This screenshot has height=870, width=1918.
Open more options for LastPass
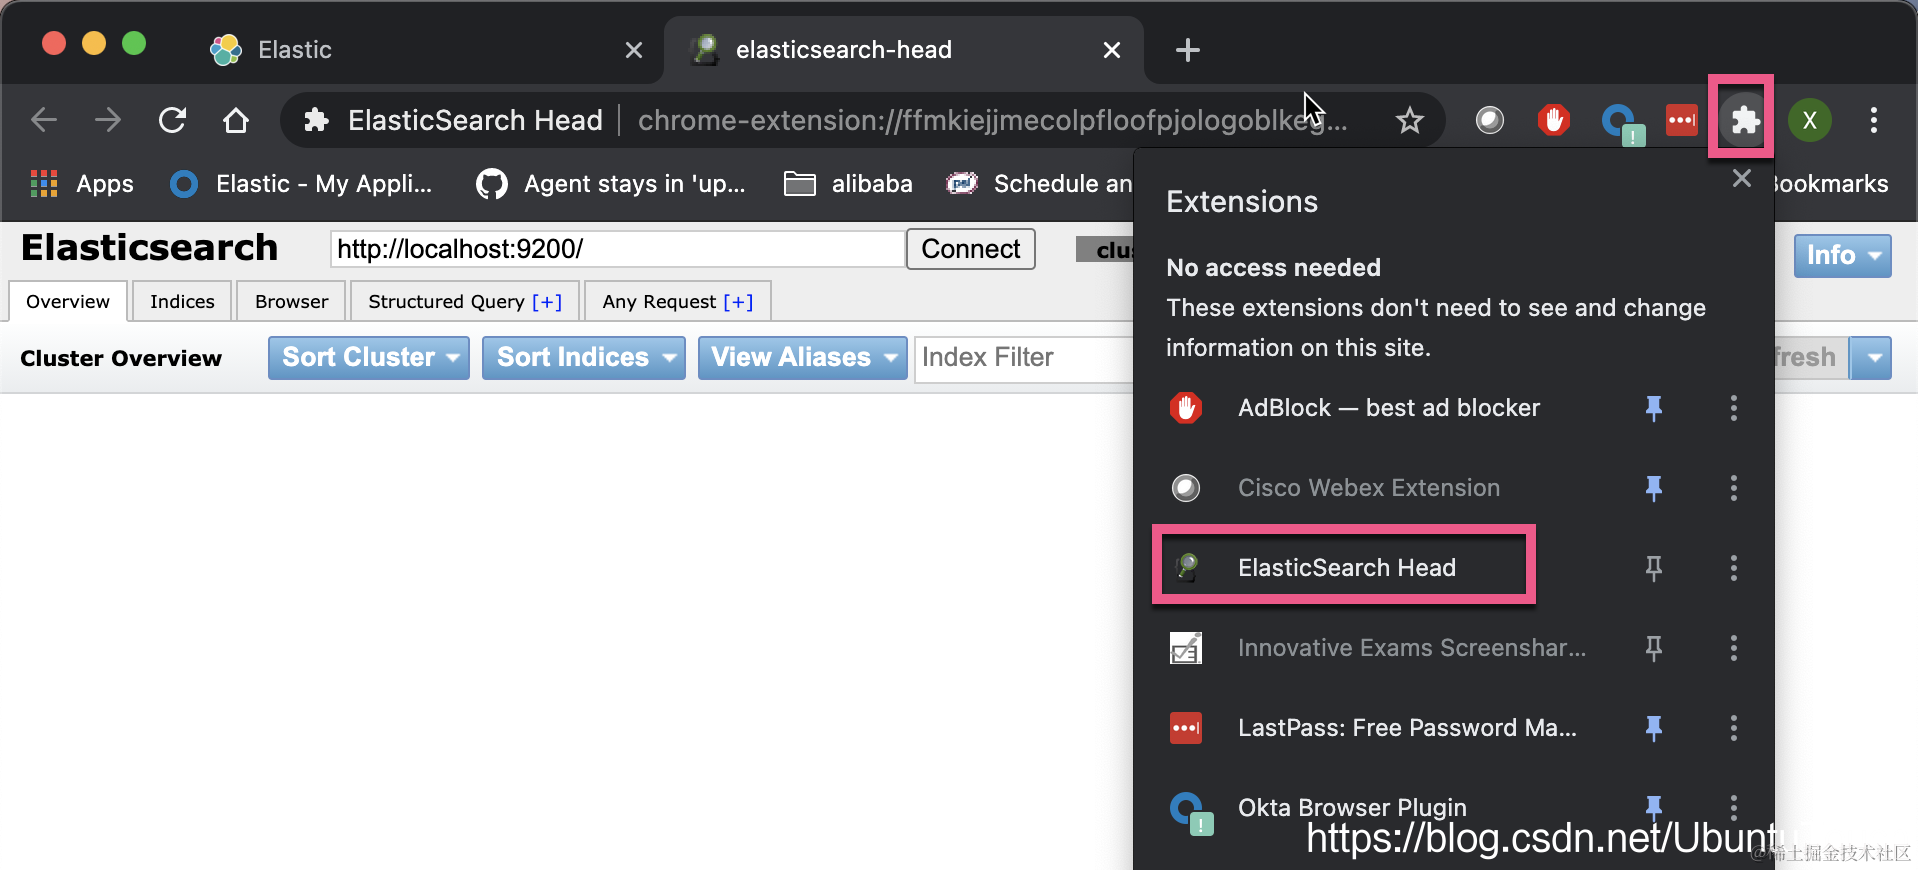tap(1734, 728)
